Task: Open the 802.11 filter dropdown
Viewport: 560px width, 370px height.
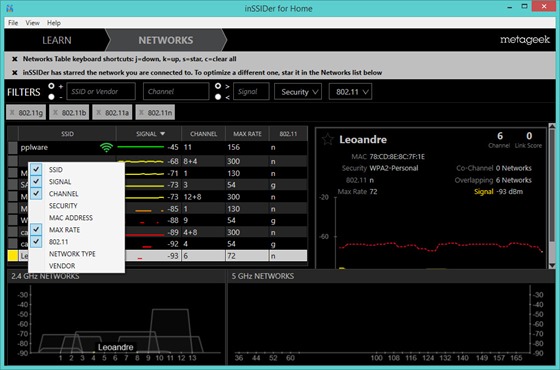Action: (x=350, y=92)
